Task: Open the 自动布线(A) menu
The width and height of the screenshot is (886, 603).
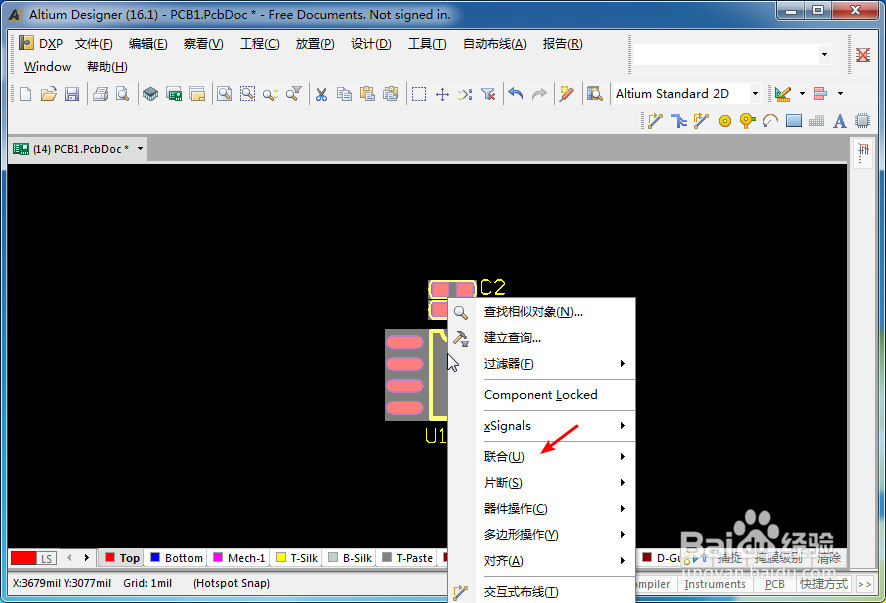Action: click(x=494, y=44)
